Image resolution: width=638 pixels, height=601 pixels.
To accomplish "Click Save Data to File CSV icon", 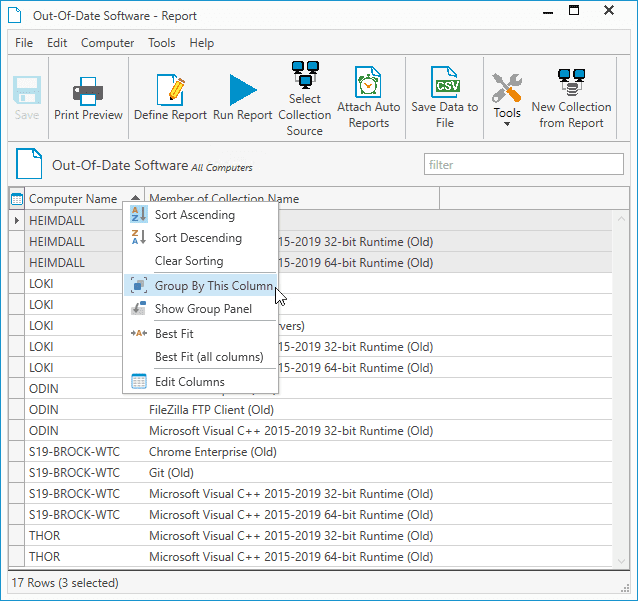I will pos(445,82).
